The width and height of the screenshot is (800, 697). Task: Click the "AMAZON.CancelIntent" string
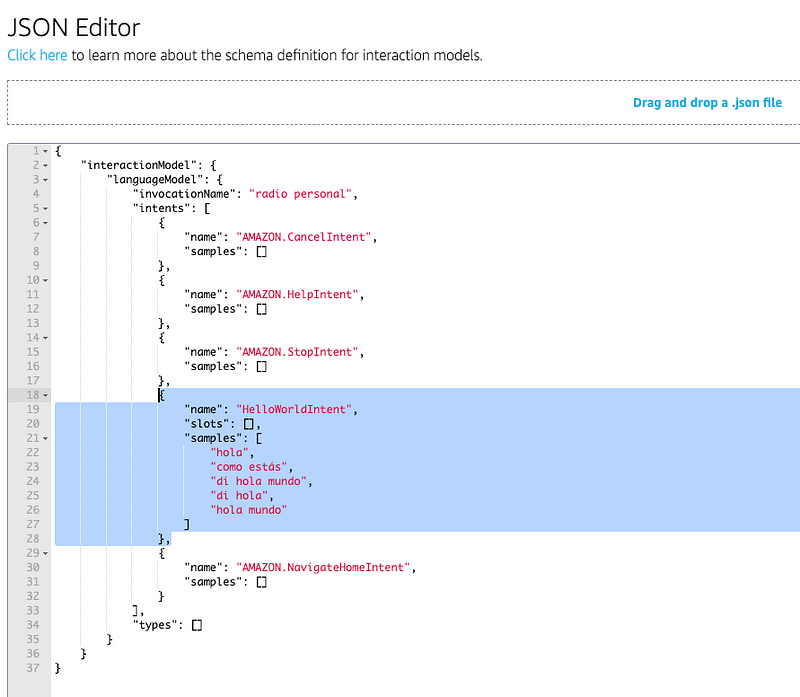[x=305, y=237]
